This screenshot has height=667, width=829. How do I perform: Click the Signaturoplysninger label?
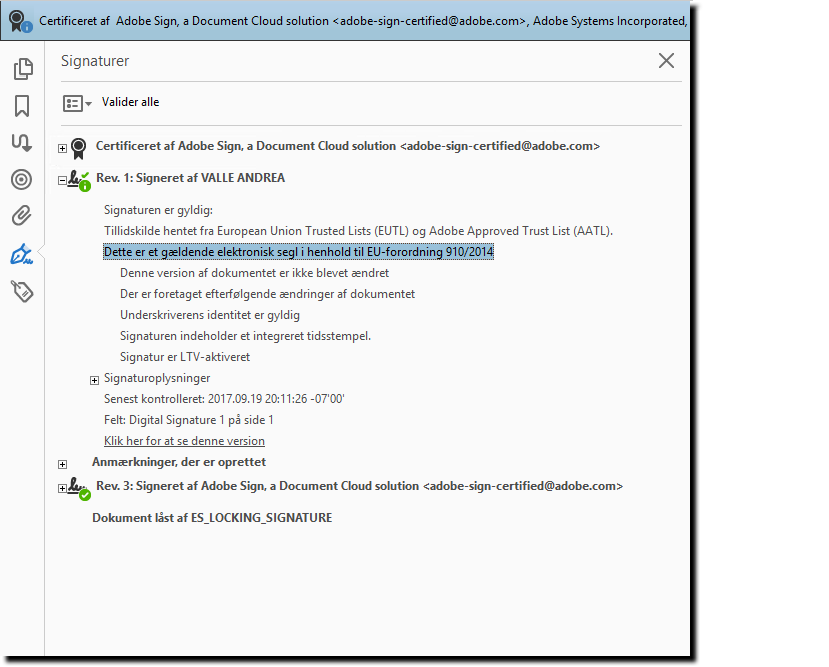point(156,378)
